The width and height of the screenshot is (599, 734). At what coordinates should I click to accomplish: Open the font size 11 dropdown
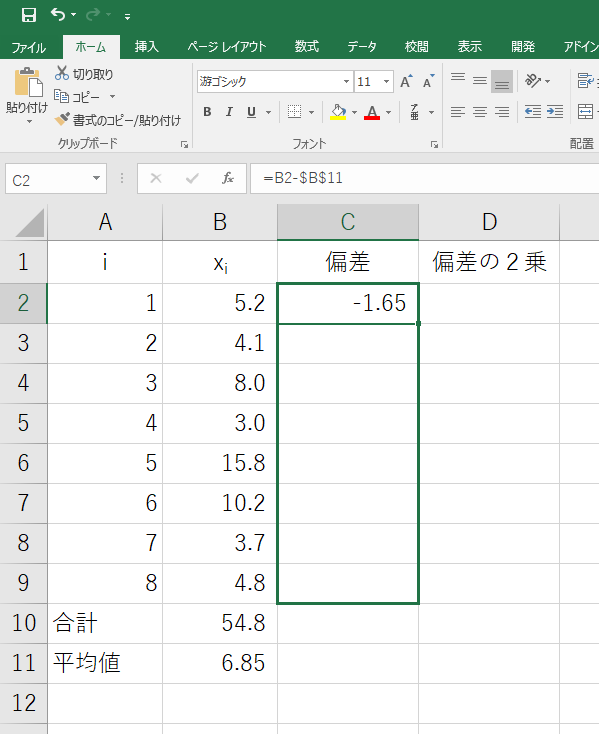pos(387,81)
